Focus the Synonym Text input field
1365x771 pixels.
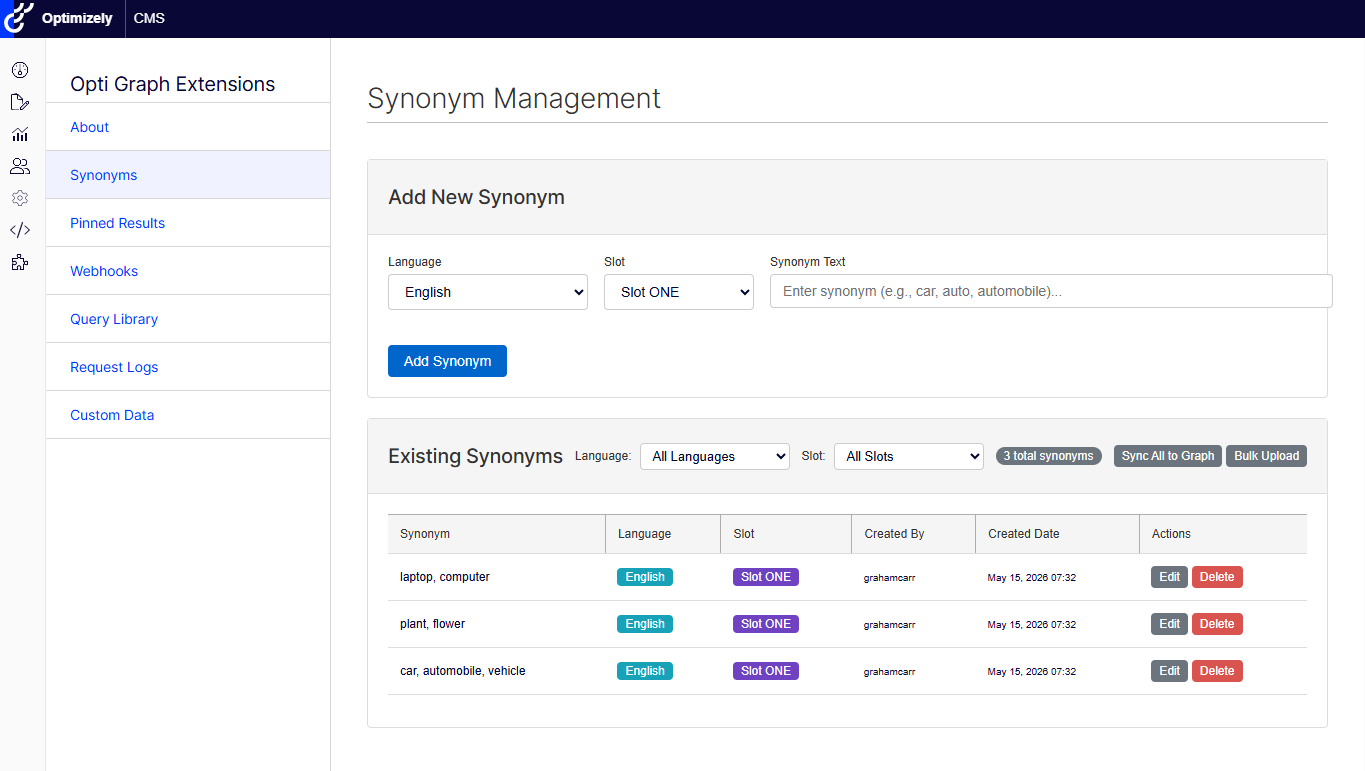coord(1051,291)
